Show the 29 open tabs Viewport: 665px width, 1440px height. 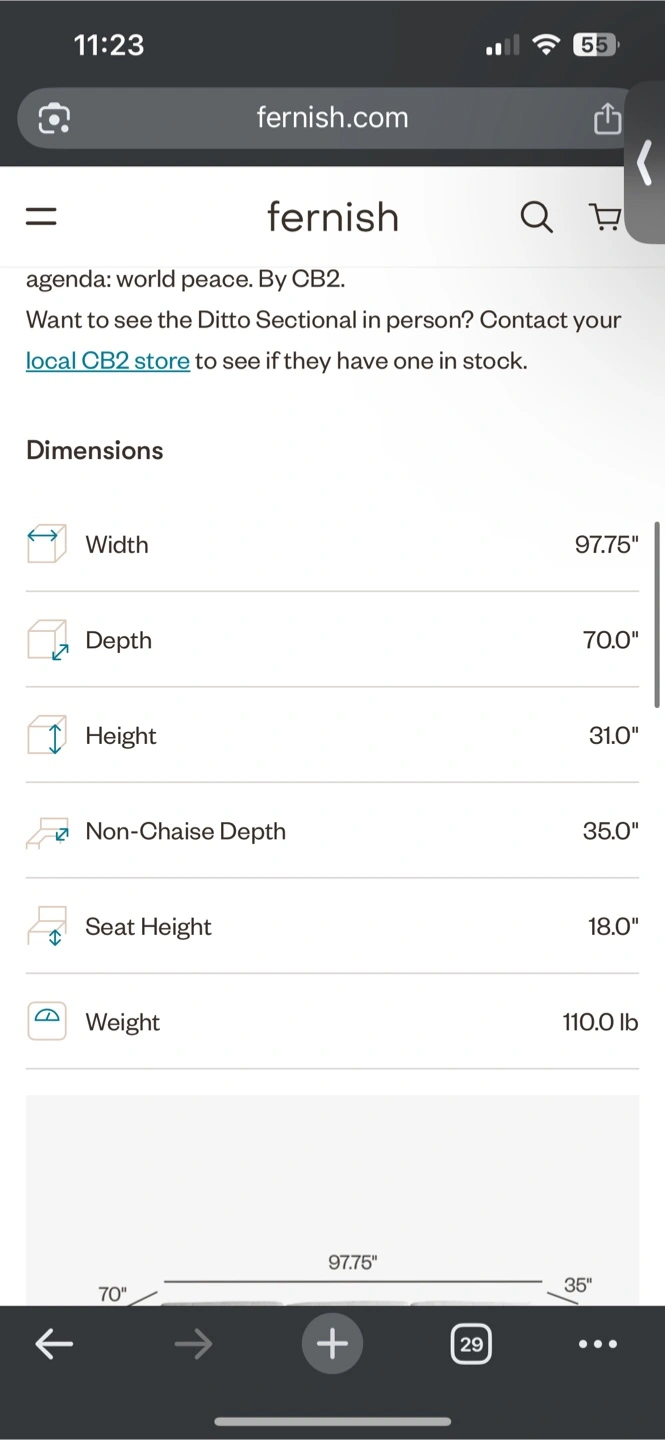(x=471, y=1344)
